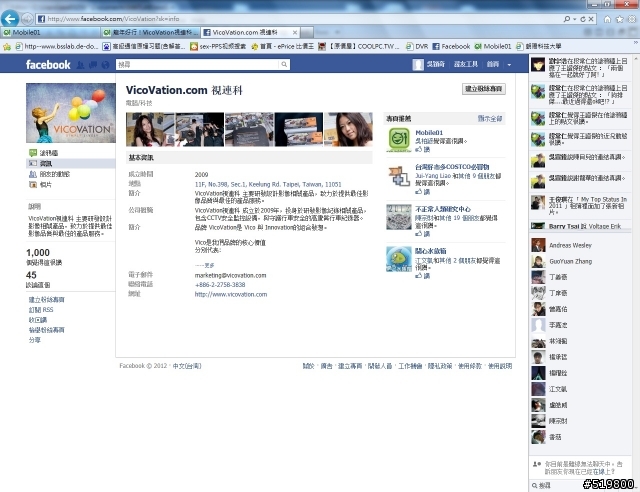The image size is (640, 492).
Task: Click phone number +886-2-2758-3838
Action: [220, 285]
